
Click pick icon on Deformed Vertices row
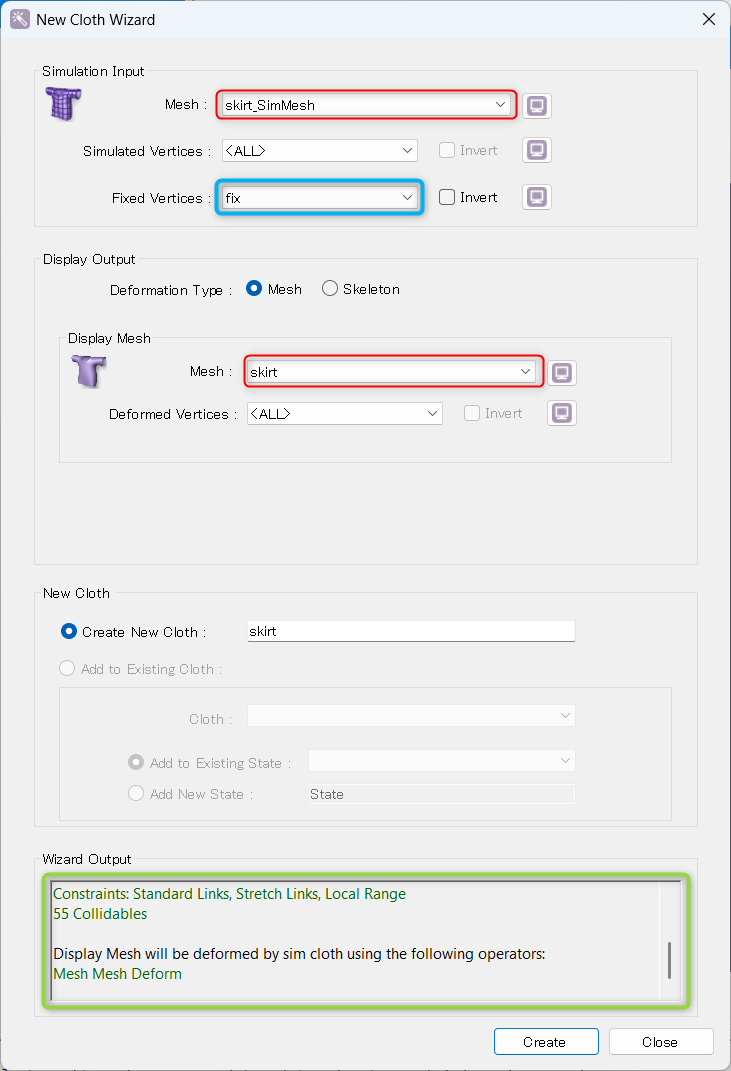tap(562, 413)
